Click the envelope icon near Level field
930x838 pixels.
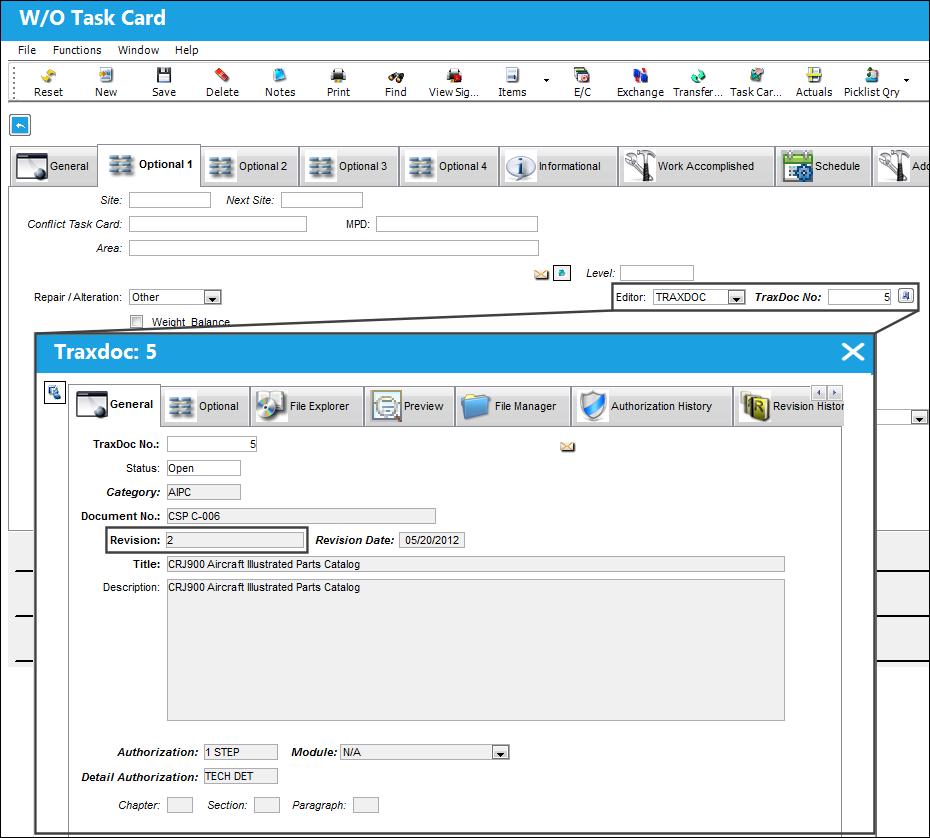click(x=541, y=274)
